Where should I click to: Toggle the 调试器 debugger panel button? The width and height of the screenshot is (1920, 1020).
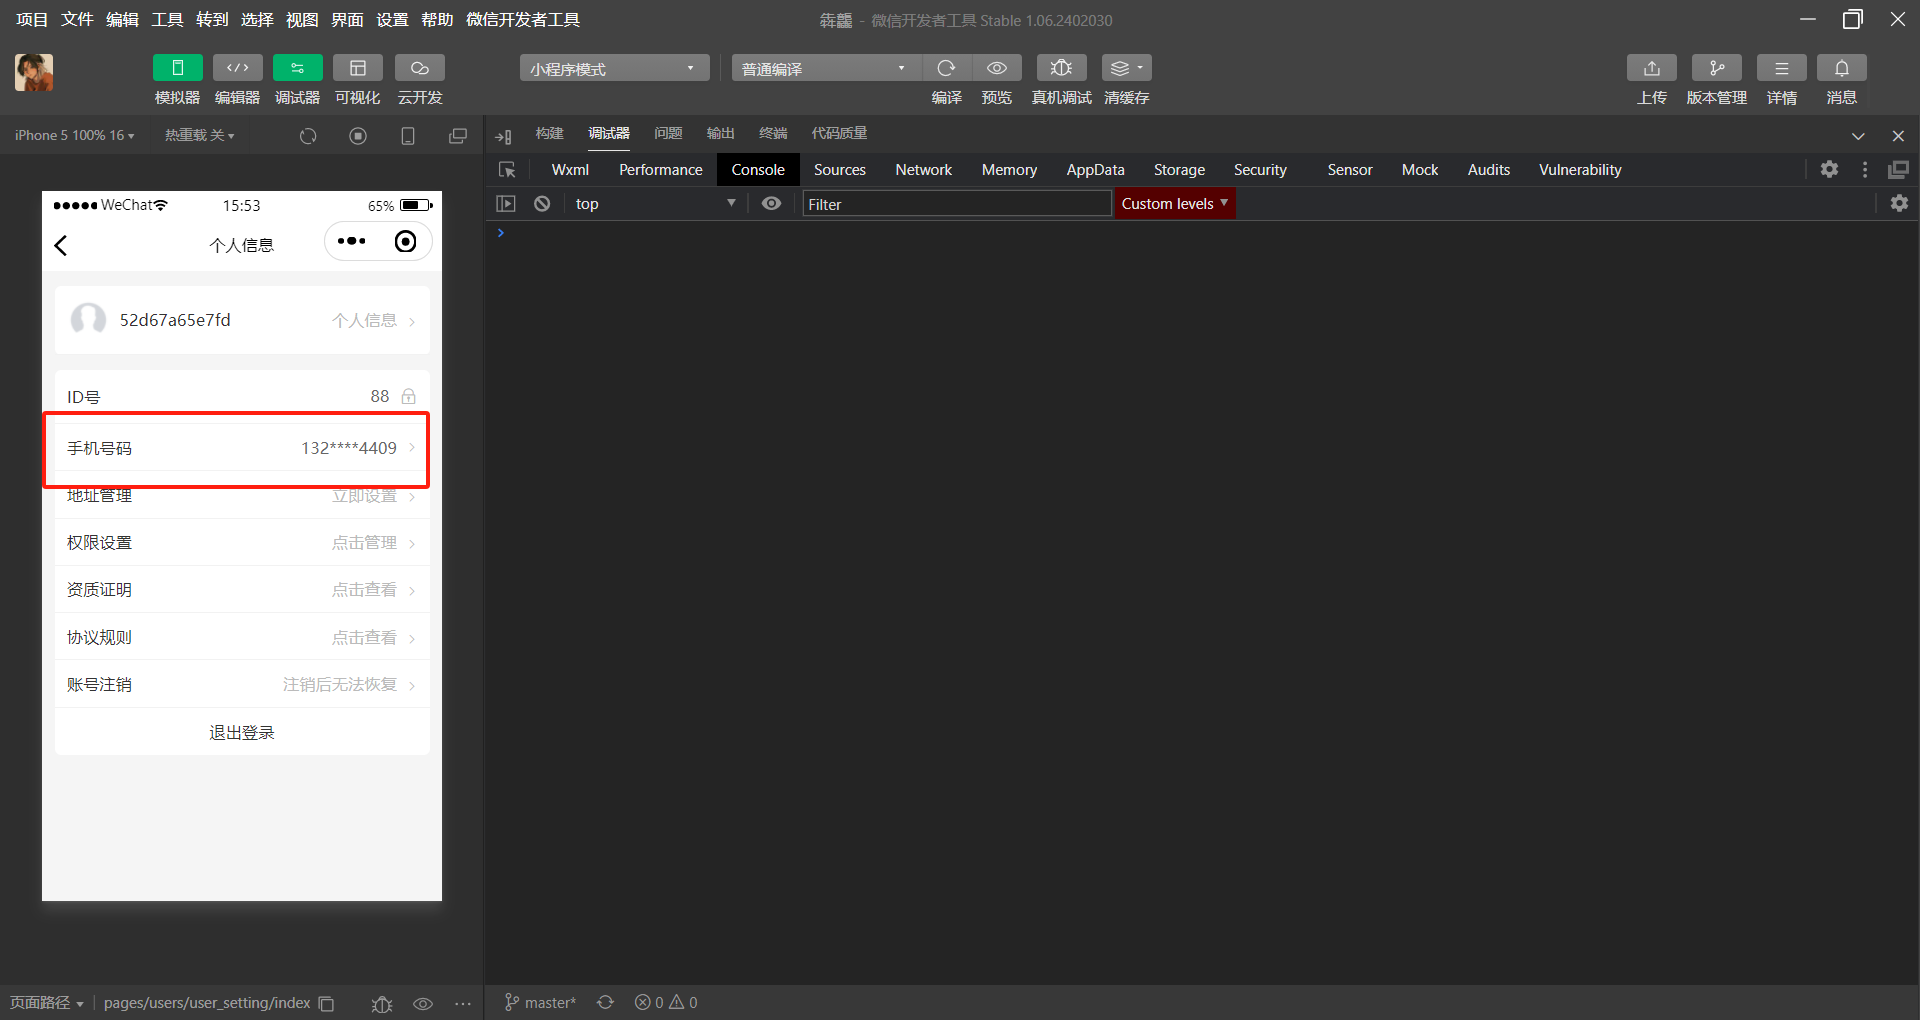click(298, 68)
